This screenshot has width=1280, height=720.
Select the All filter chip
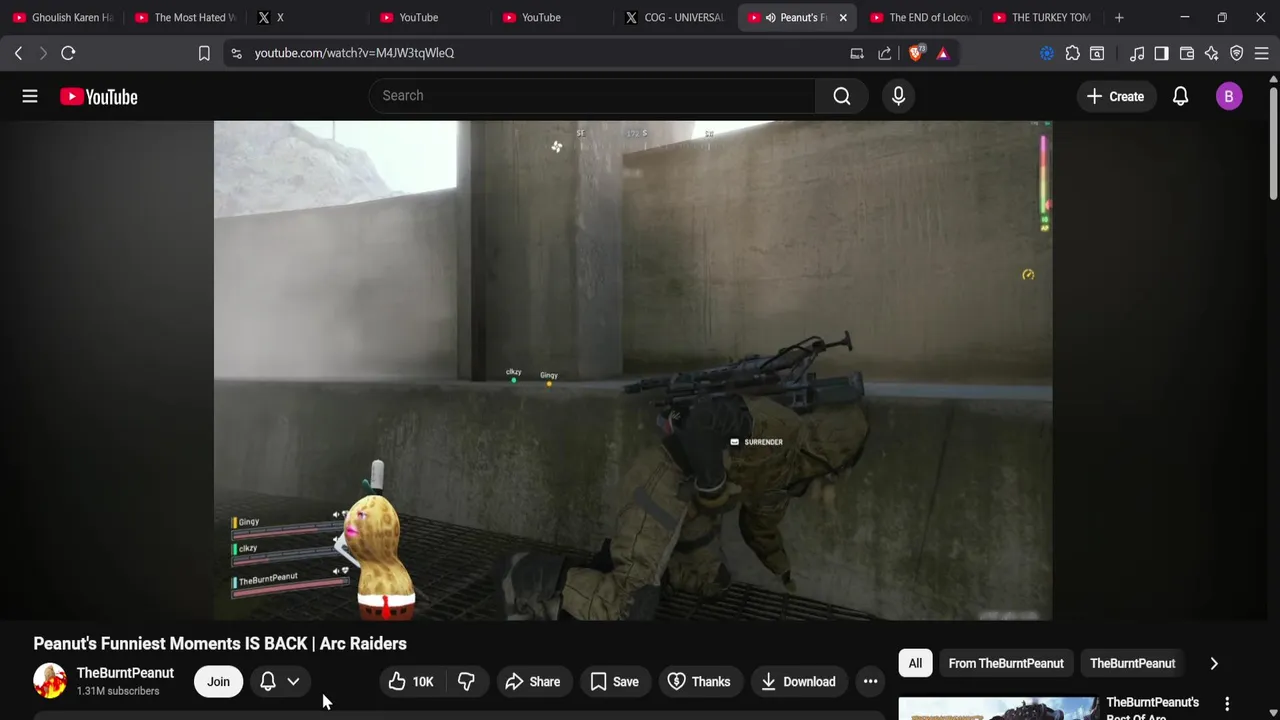pyautogui.click(x=915, y=663)
